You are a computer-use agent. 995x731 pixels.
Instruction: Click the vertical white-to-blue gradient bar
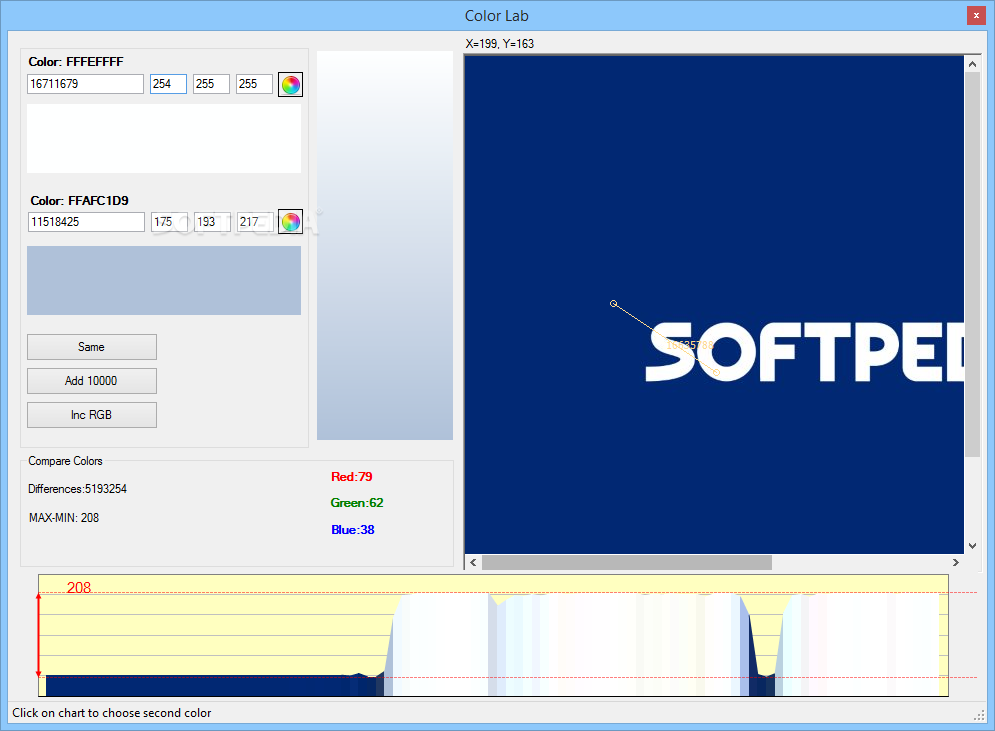[x=385, y=246]
